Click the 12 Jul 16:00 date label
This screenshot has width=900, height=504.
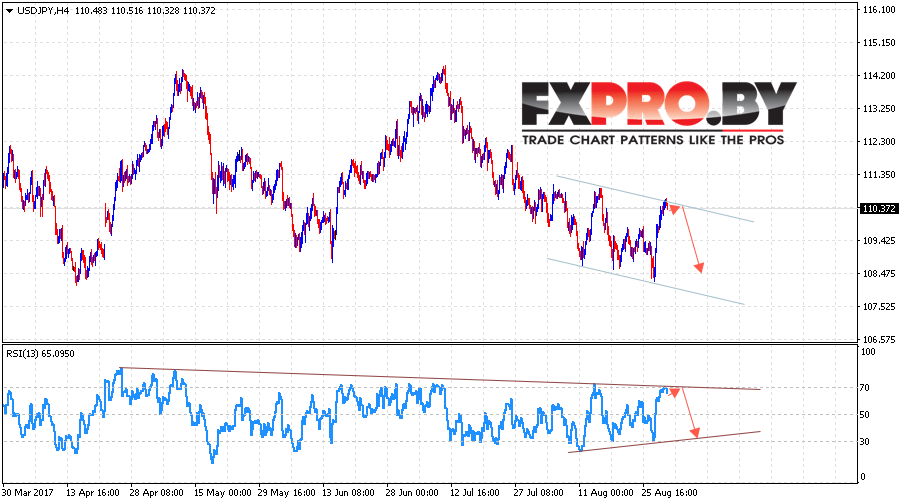[x=475, y=493]
